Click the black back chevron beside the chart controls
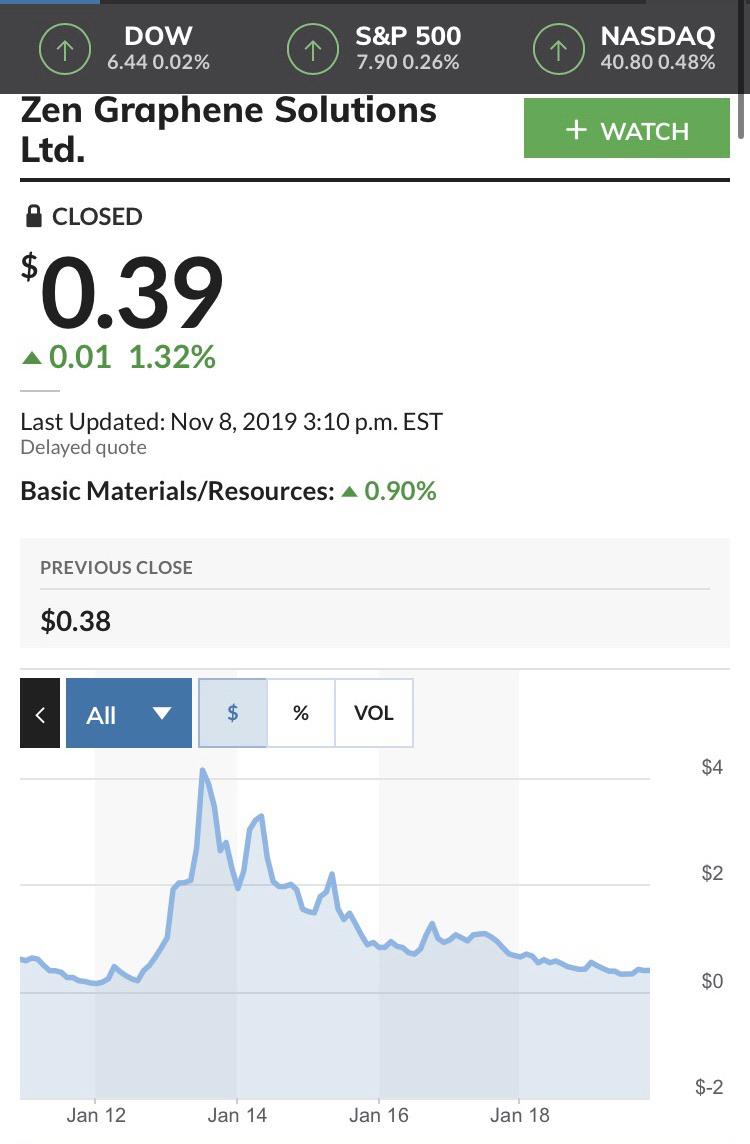Viewport: 750px width, 1144px height. click(x=40, y=713)
